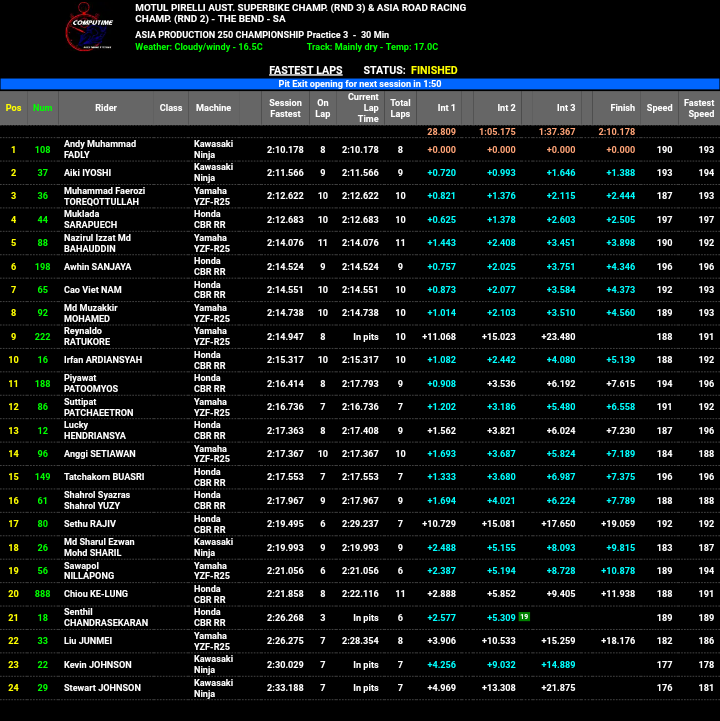Select rider Piyawat PATOOMYOS
This screenshot has height=721, width=720.
(91, 383)
